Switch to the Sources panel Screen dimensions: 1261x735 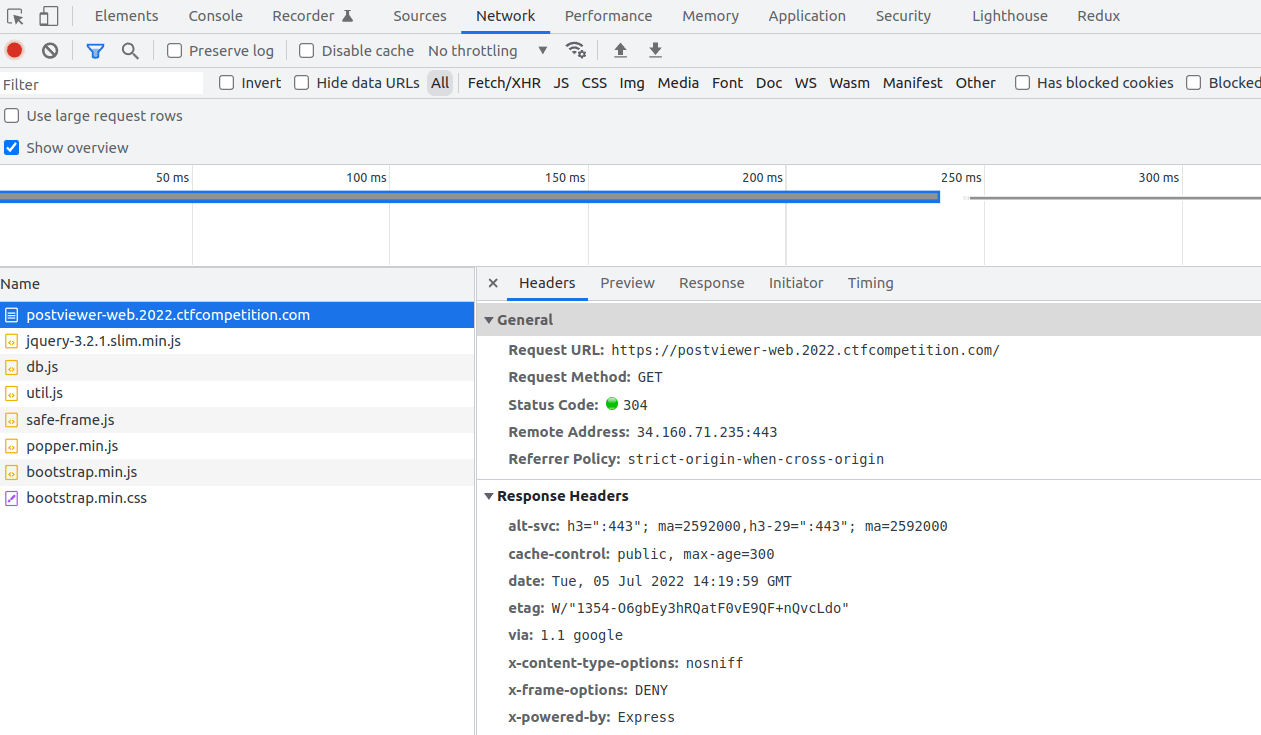point(420,16)
